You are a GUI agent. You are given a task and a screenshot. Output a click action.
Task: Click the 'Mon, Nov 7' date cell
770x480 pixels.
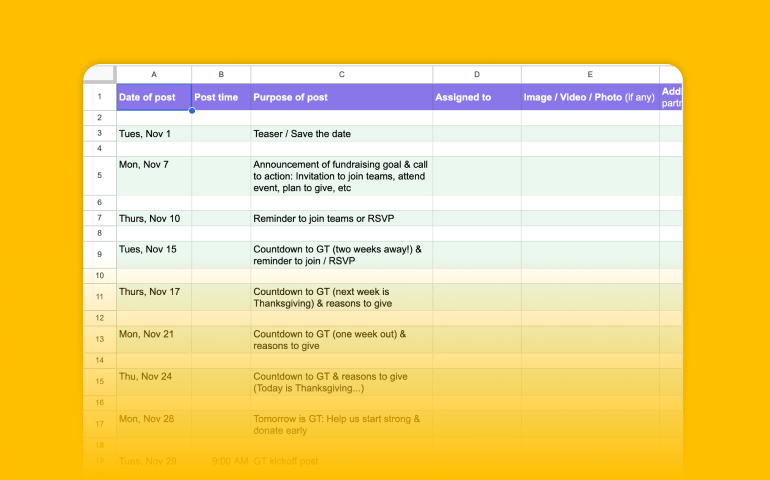click(x=154, y=176)
